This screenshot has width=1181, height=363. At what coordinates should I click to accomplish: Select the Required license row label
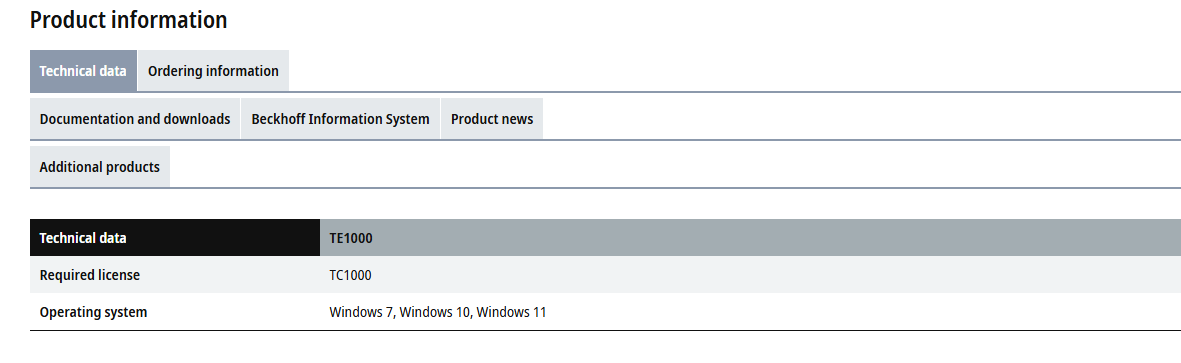click(90, 276)
